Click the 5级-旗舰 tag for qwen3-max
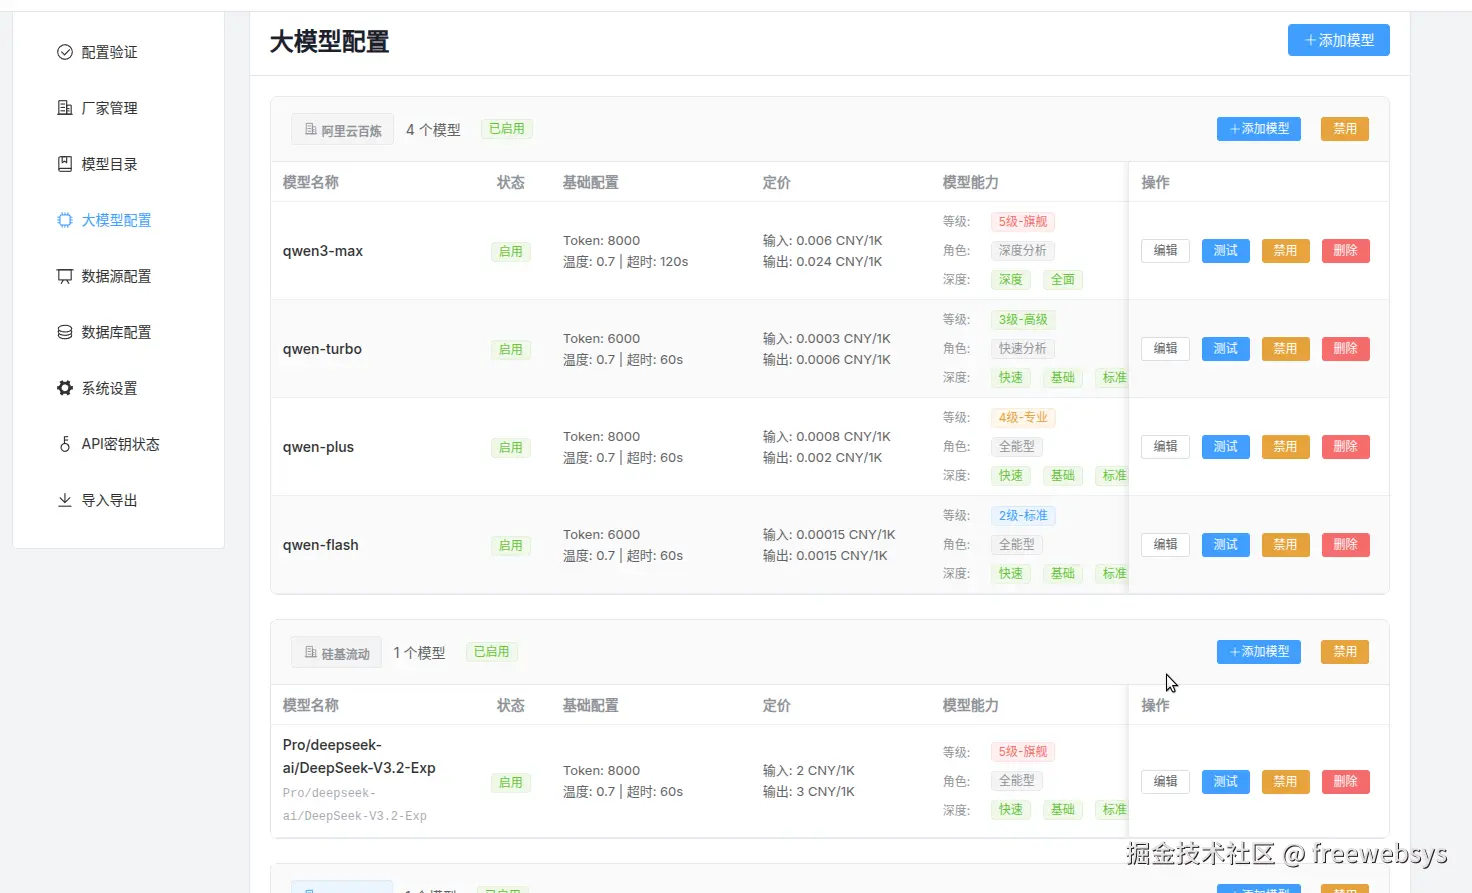Viewport: 1472px width, 893px height. (1023, 222)
